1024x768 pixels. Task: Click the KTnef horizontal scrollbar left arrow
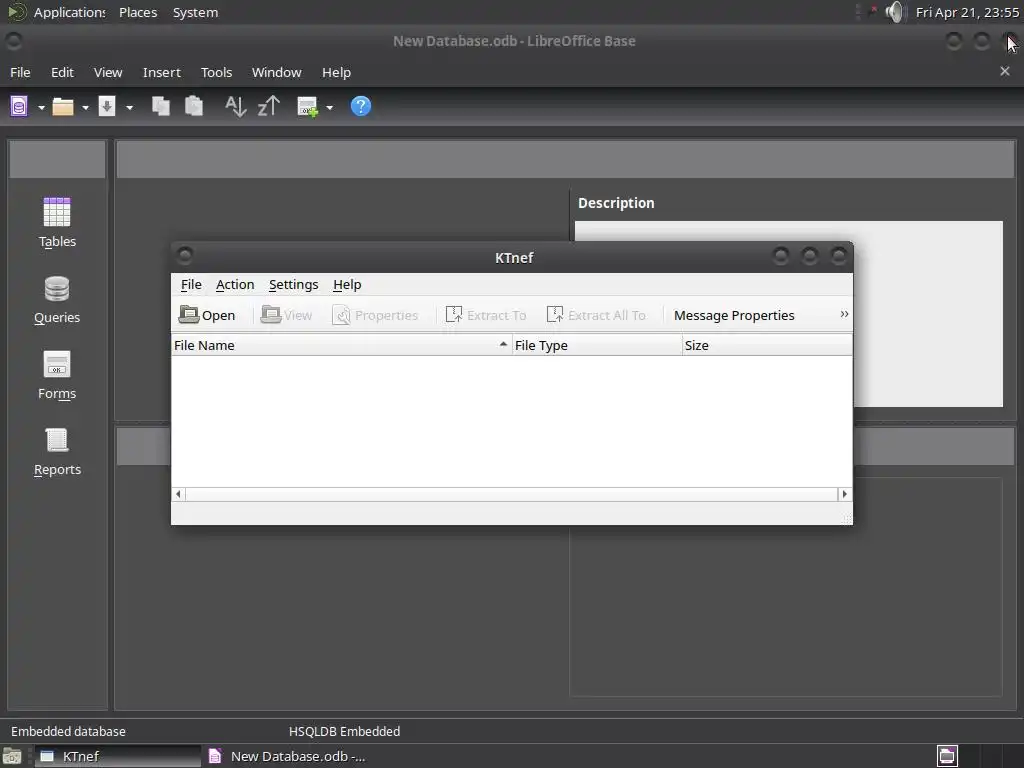tap(178, 494)
